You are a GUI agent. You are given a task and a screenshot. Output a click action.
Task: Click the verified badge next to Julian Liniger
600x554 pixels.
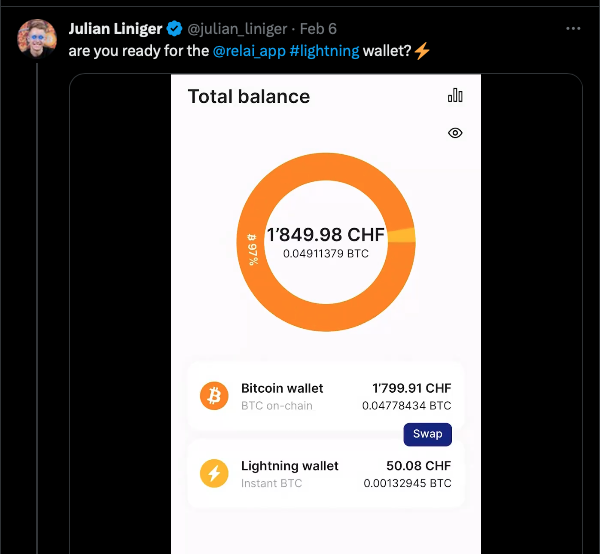pyautogui.click(x=174, y=29)
